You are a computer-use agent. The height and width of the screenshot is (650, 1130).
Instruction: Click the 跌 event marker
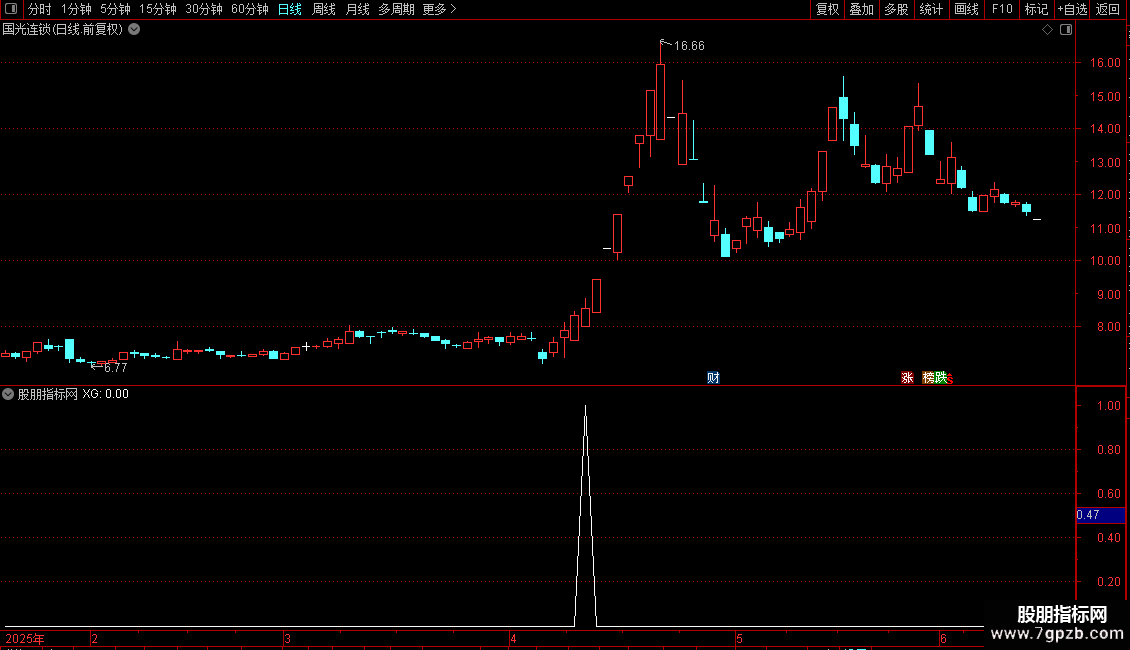tap(940, 378)
